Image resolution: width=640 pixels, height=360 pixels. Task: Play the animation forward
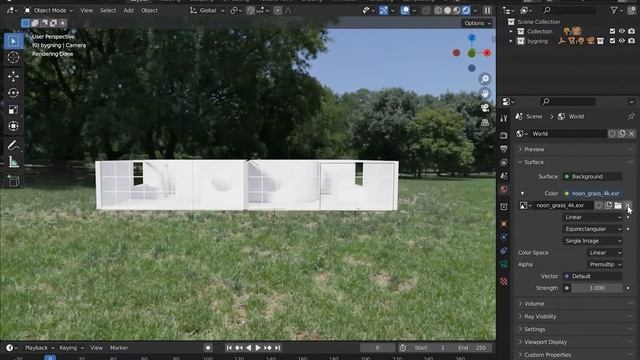258,348
